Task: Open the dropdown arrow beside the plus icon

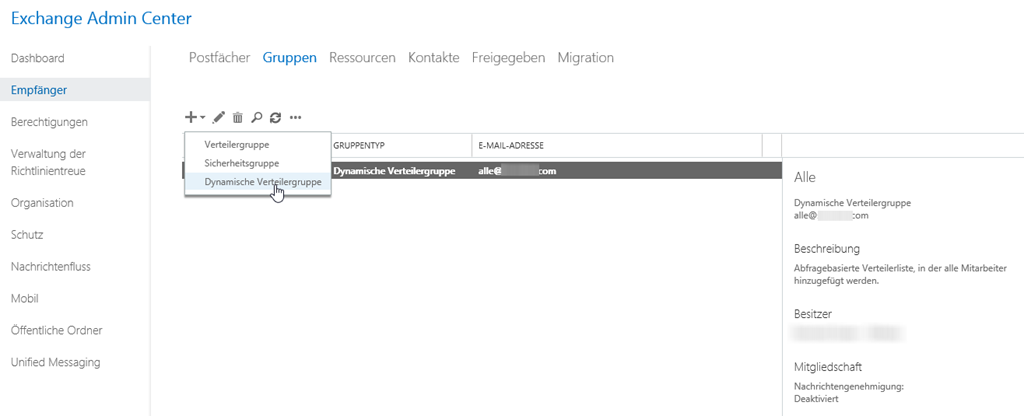Action: pos(202,118)
